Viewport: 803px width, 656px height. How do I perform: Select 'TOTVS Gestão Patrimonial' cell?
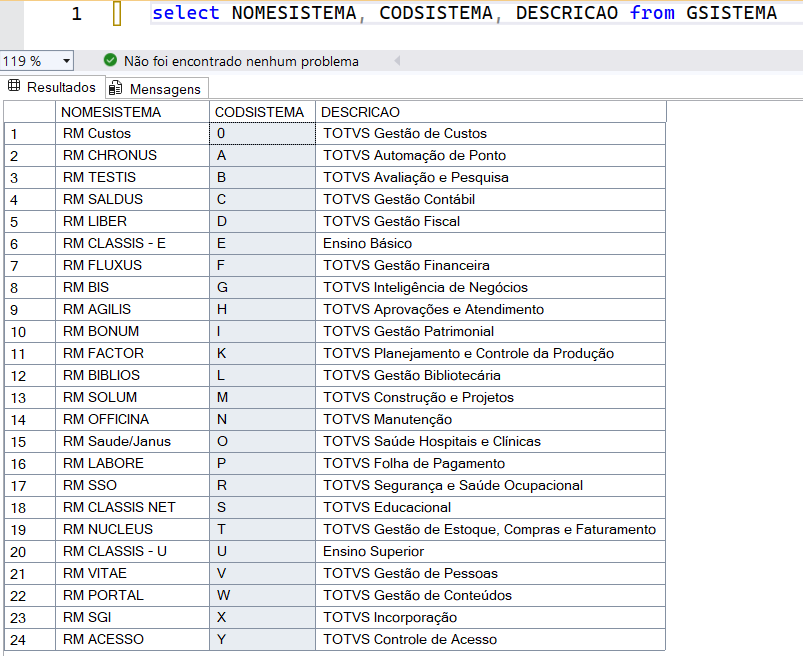[x=491, y=332]
